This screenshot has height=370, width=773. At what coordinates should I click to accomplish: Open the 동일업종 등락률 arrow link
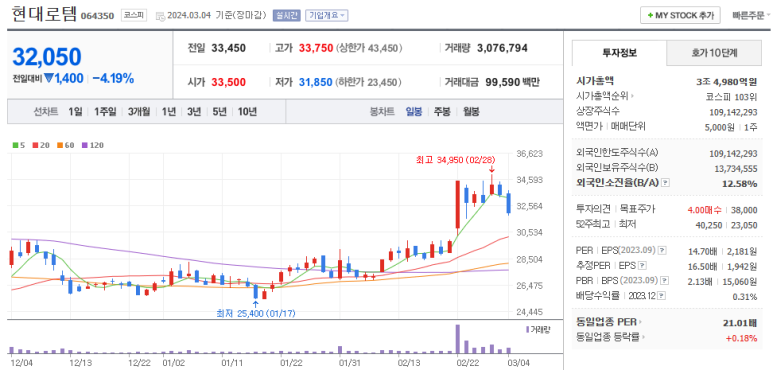(611, 337)
